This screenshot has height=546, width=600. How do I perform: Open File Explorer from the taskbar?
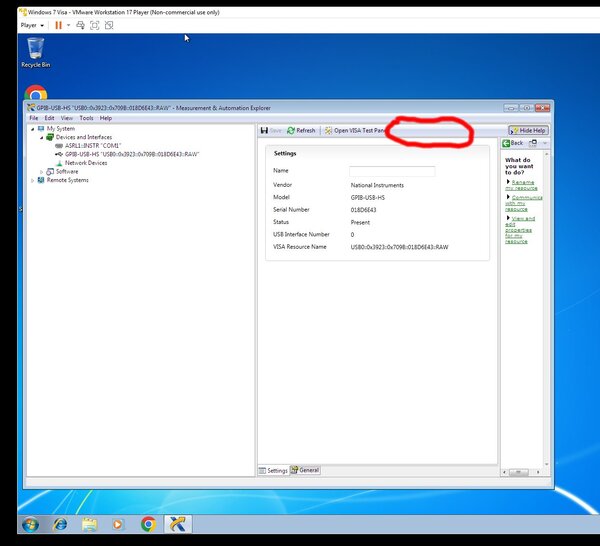point(90,524)
